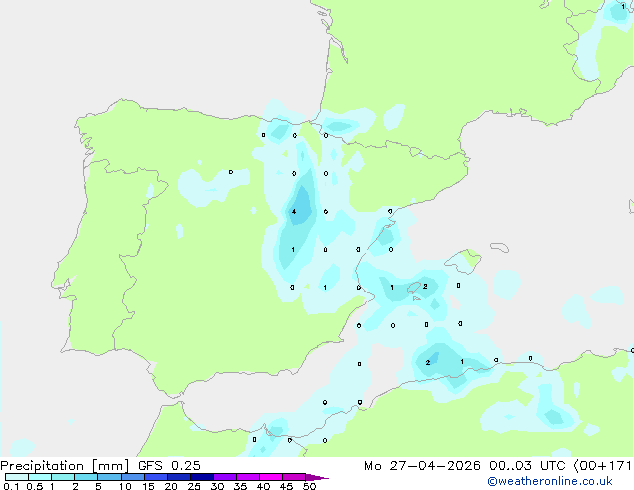This screenshot has width=634, height=490.
Task: Click the legend label "30"
Action: (217, 486)
